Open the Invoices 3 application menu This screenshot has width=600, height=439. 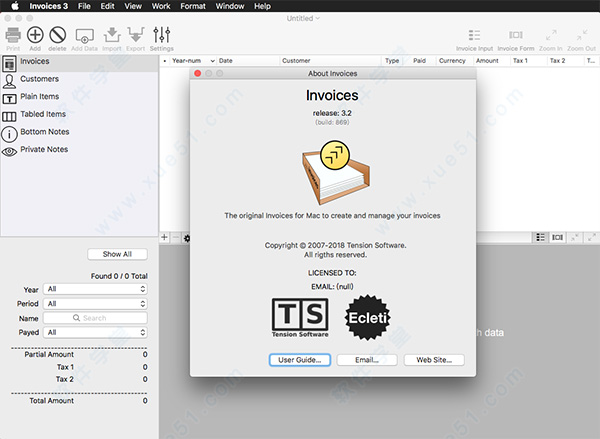coord(49,6)
